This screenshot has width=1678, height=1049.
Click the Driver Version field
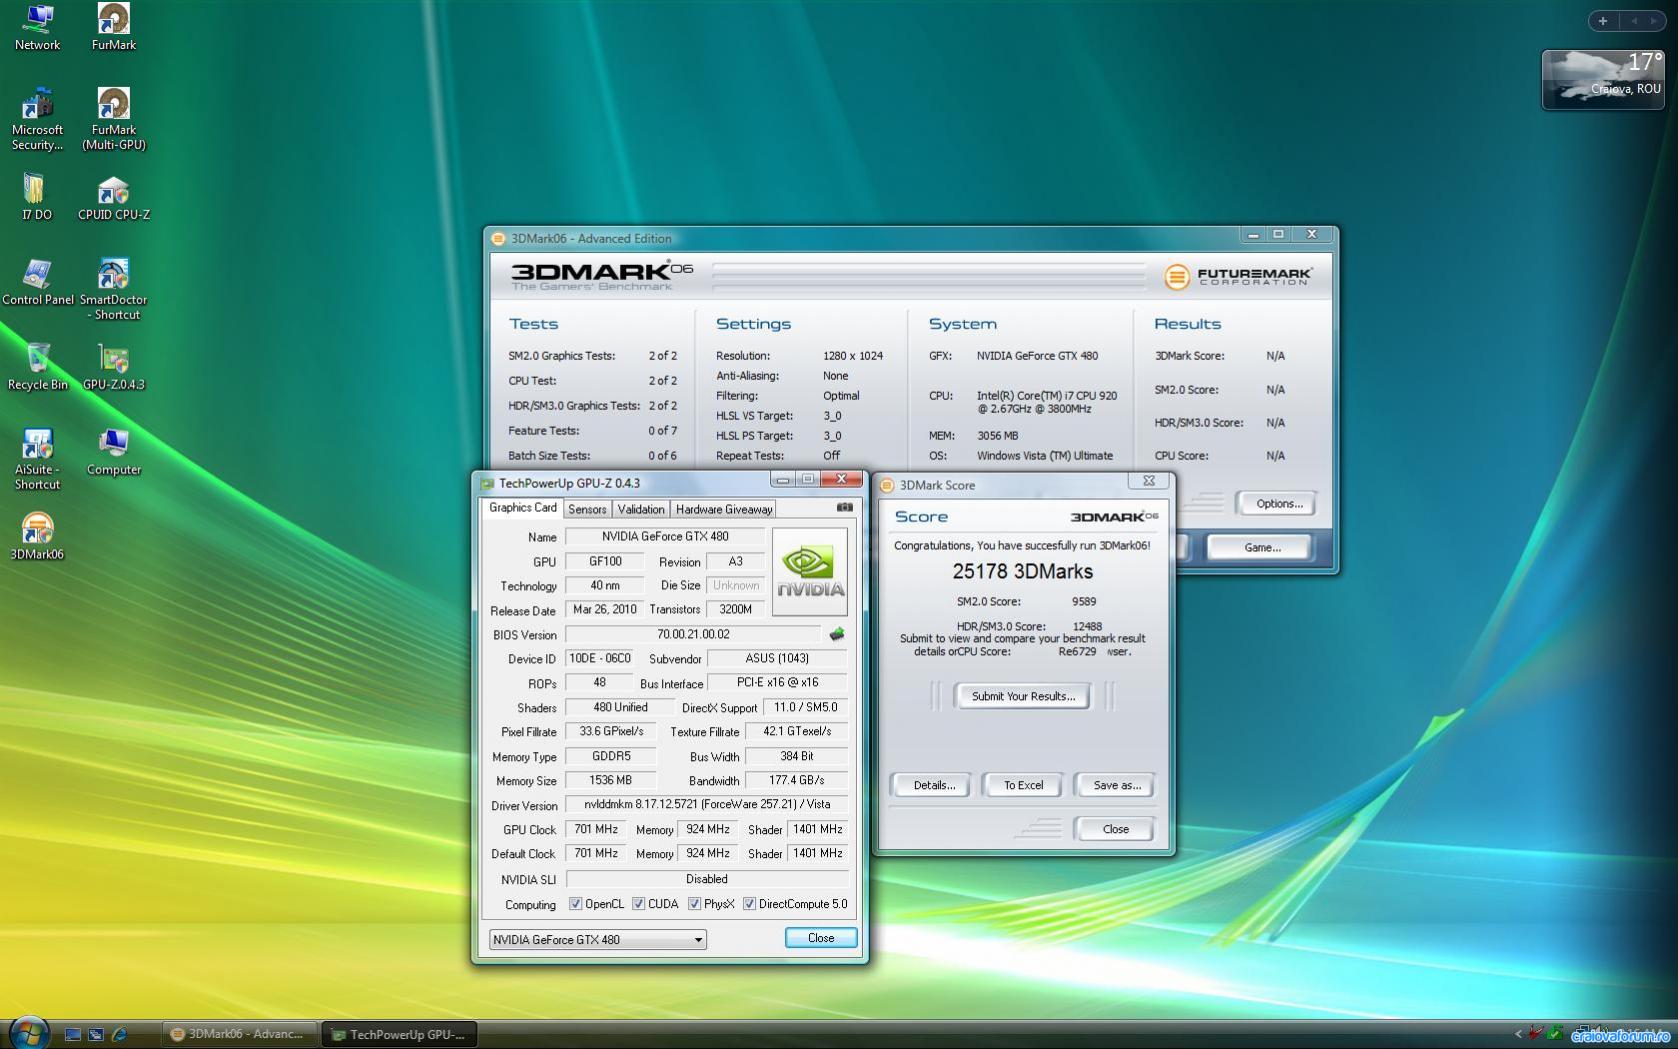tap(707, 804)
